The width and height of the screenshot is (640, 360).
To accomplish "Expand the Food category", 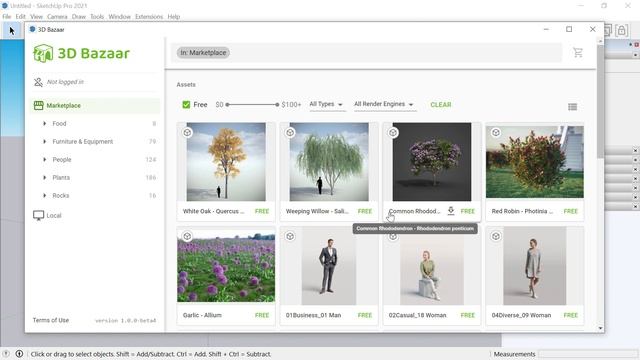I will [44, 123].
